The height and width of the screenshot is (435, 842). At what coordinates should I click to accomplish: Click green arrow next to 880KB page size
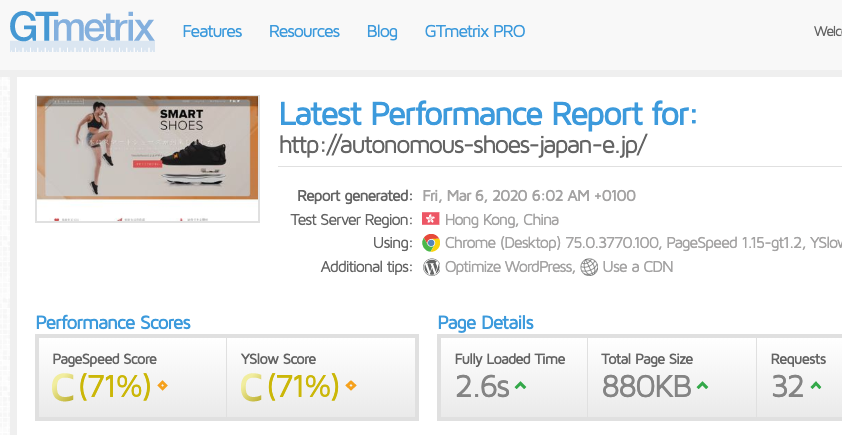click(702, 385)
